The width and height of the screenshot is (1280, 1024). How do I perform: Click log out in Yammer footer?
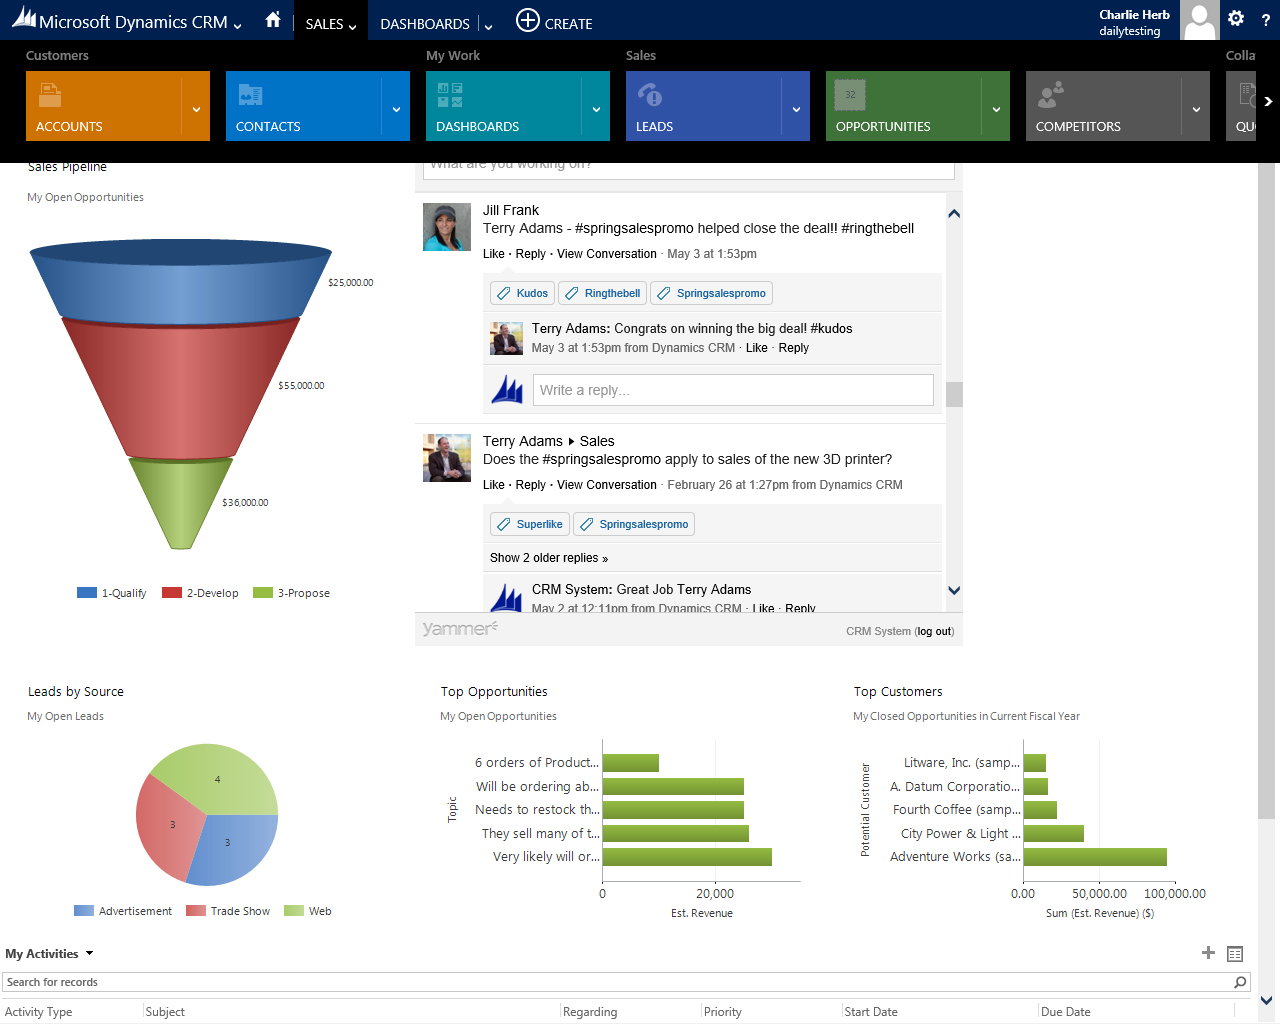coord(935,631)
